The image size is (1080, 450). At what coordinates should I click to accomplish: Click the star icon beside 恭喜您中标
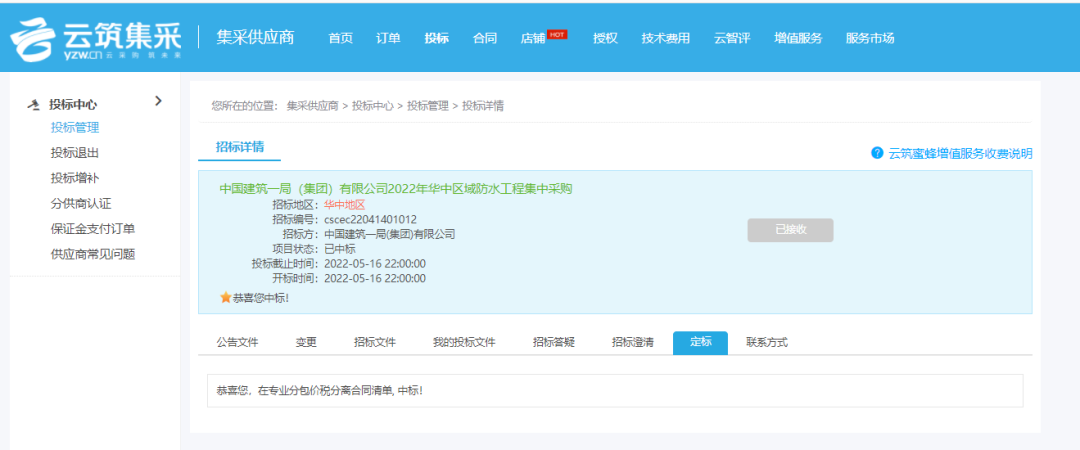225,298
